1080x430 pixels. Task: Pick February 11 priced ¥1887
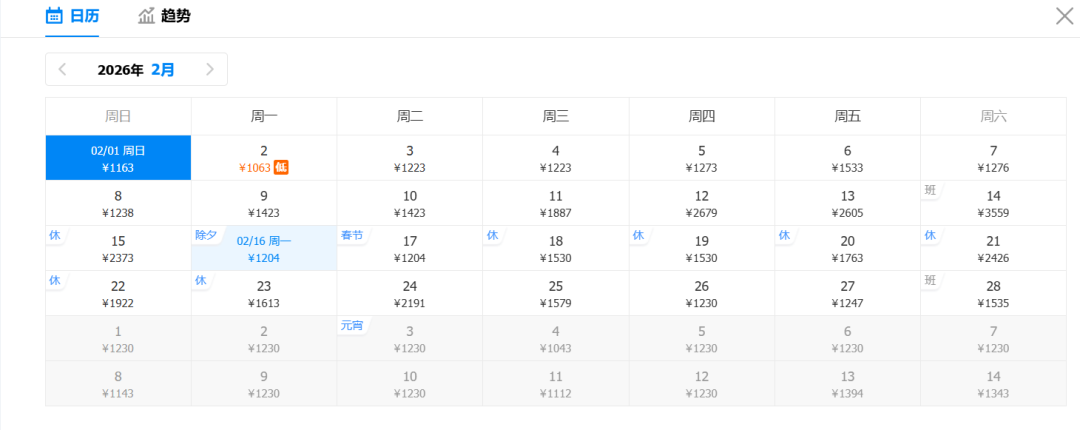(556, 203)
